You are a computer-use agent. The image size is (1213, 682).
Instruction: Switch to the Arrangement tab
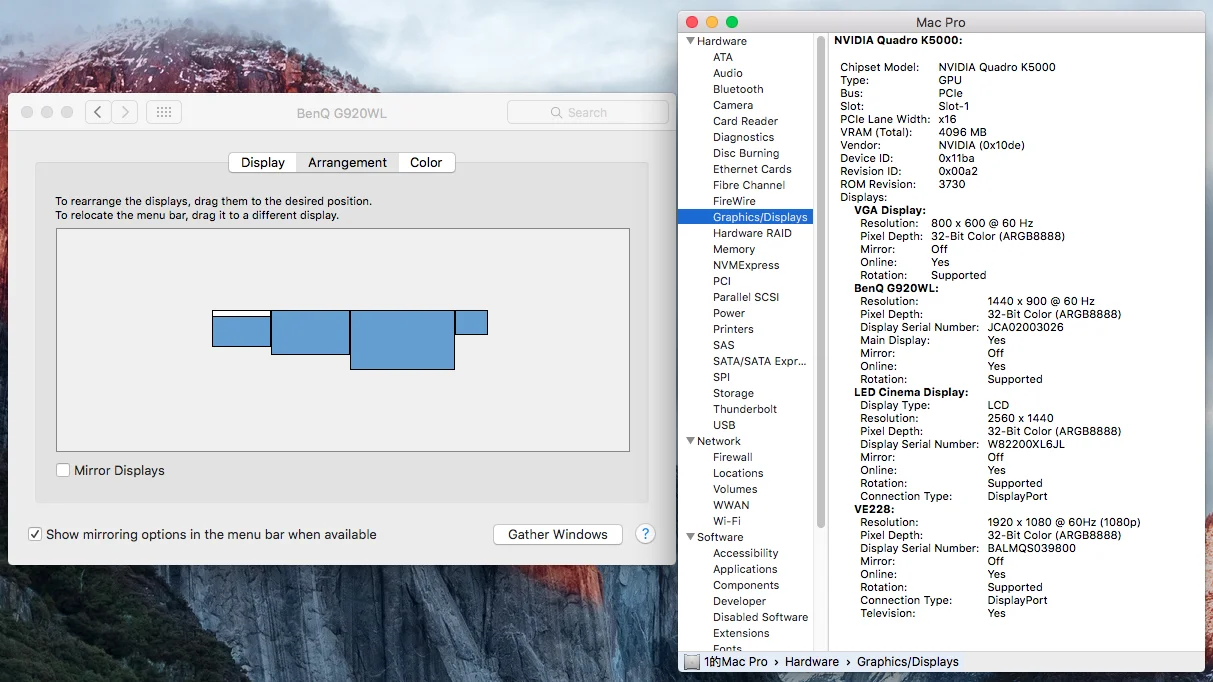[x=347, y=162]
